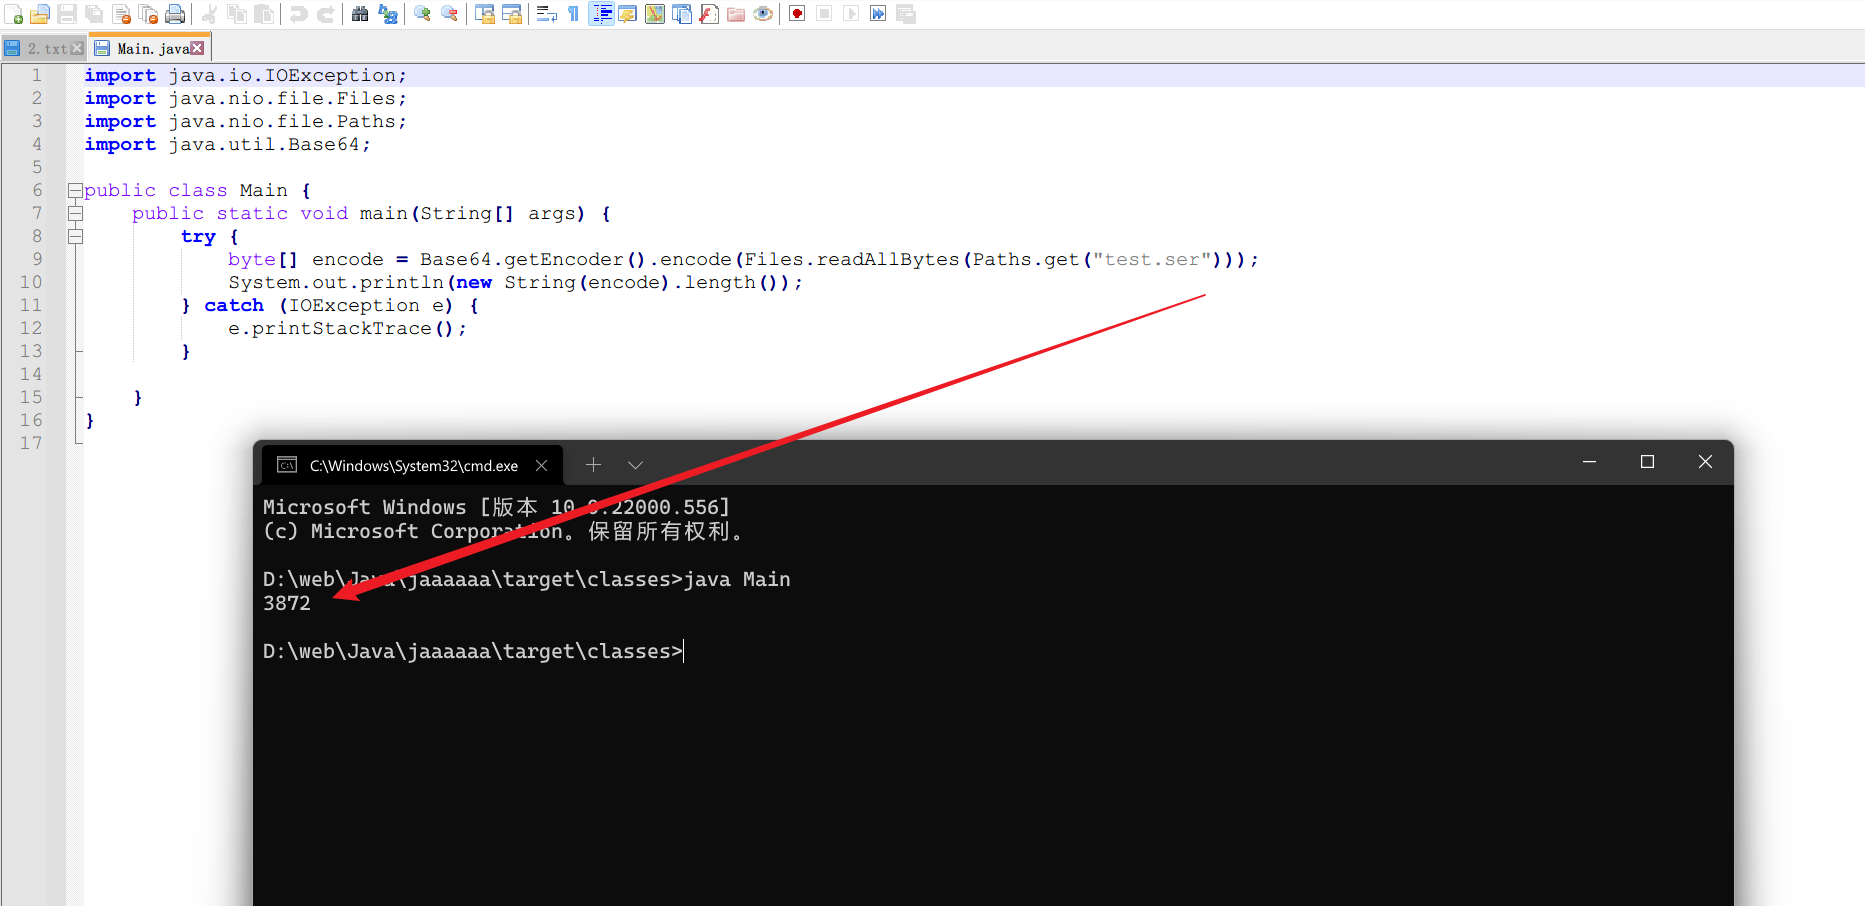Click the Save Recorded Macro icon

906,14
